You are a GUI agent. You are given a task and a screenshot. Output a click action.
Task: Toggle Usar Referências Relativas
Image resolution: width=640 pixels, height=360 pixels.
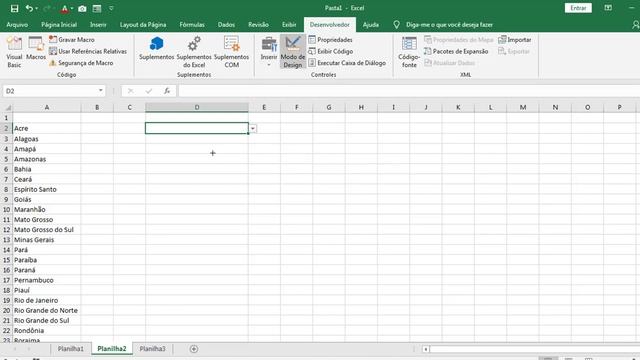click(88, 51)
